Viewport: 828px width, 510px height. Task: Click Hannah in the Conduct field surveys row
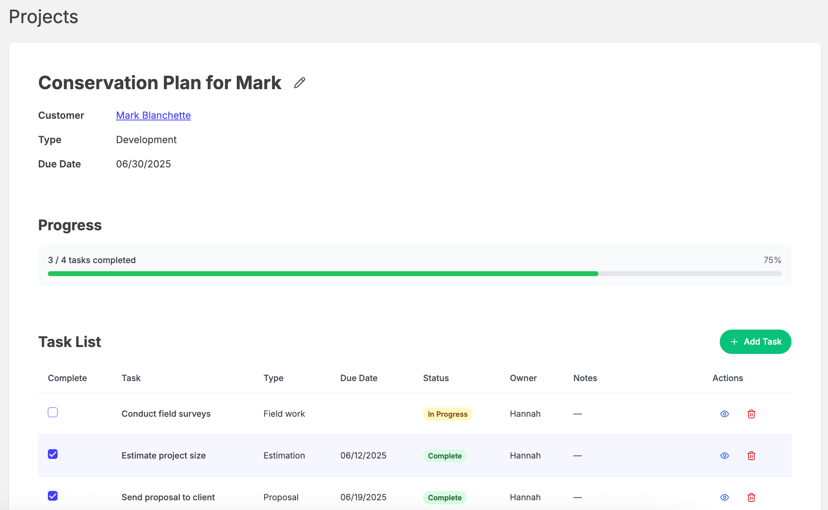tap(525, 414)
